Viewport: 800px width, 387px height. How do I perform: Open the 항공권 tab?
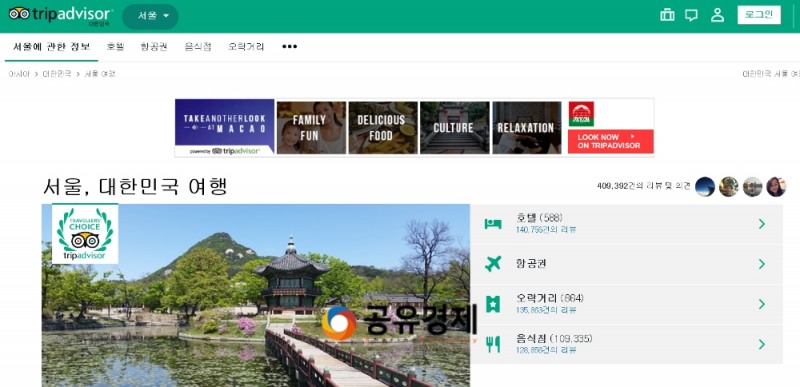pyautogui.click(x=154, y=46)
